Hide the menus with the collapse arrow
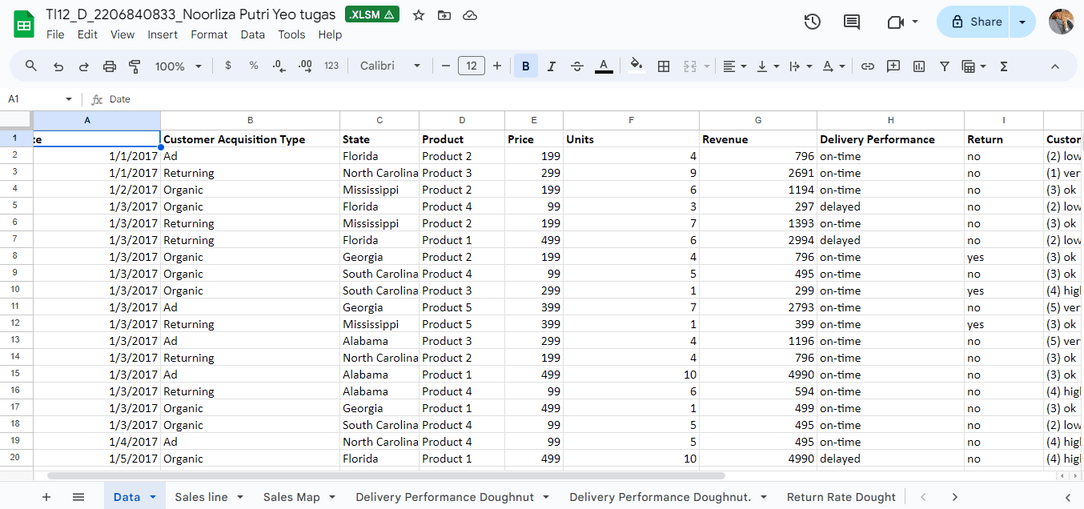The image size is (1084, 509). (x=1055, y=66)
